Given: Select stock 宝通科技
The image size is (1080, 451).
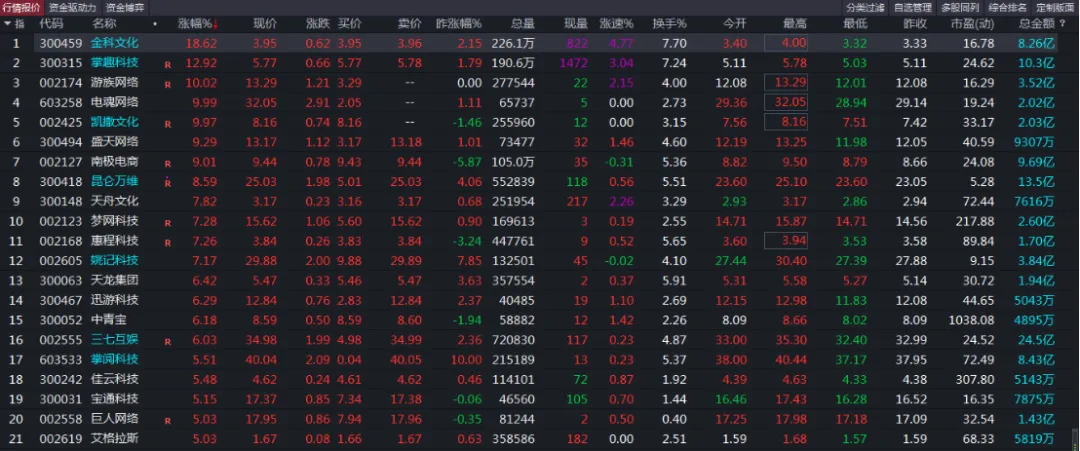Looking at the screenshot, I should click(x=114, y=399).
